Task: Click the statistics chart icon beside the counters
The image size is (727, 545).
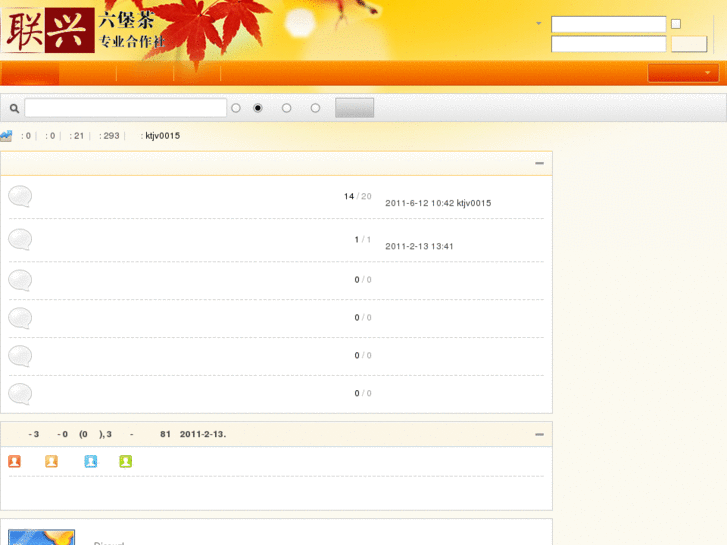Action: pos(6,135)
